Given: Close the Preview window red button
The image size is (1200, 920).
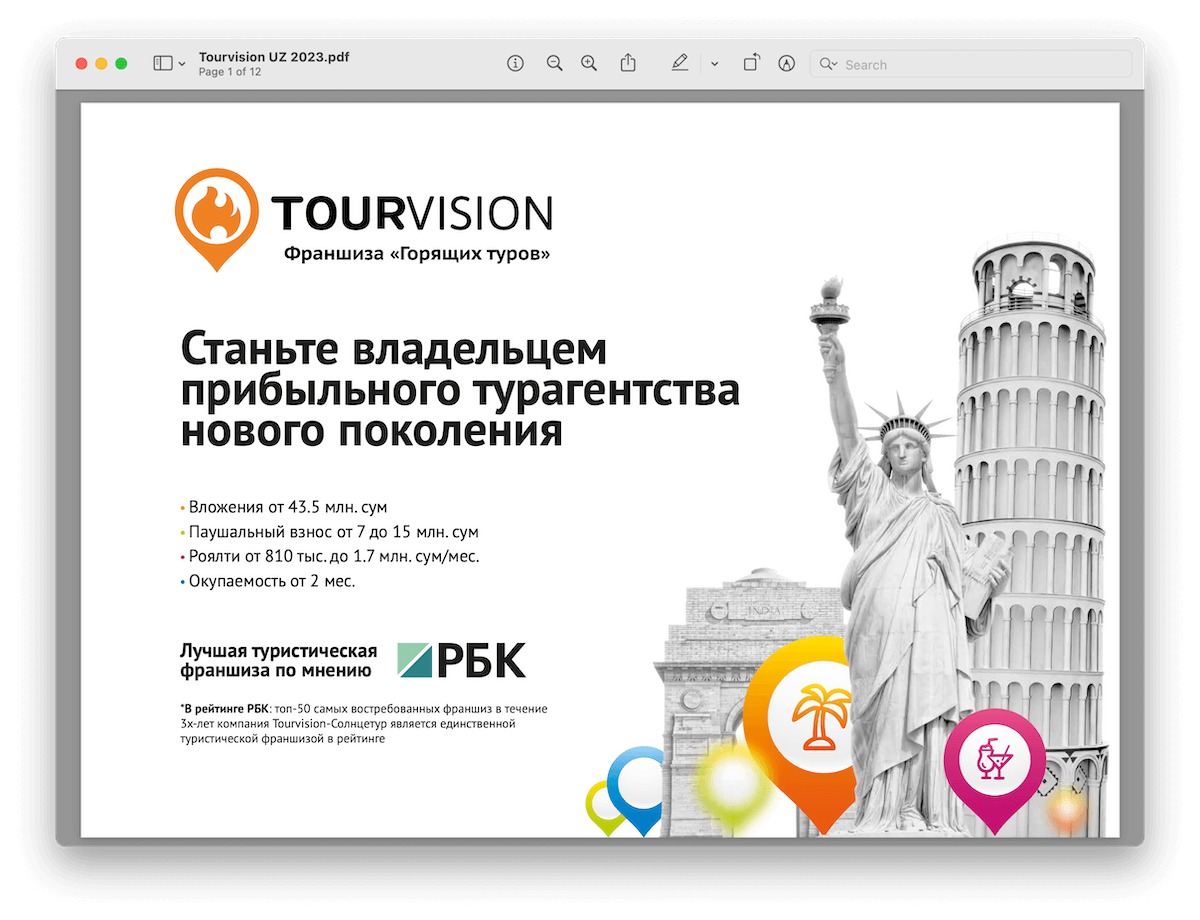Looking at the screenshot, I should 82,64.
